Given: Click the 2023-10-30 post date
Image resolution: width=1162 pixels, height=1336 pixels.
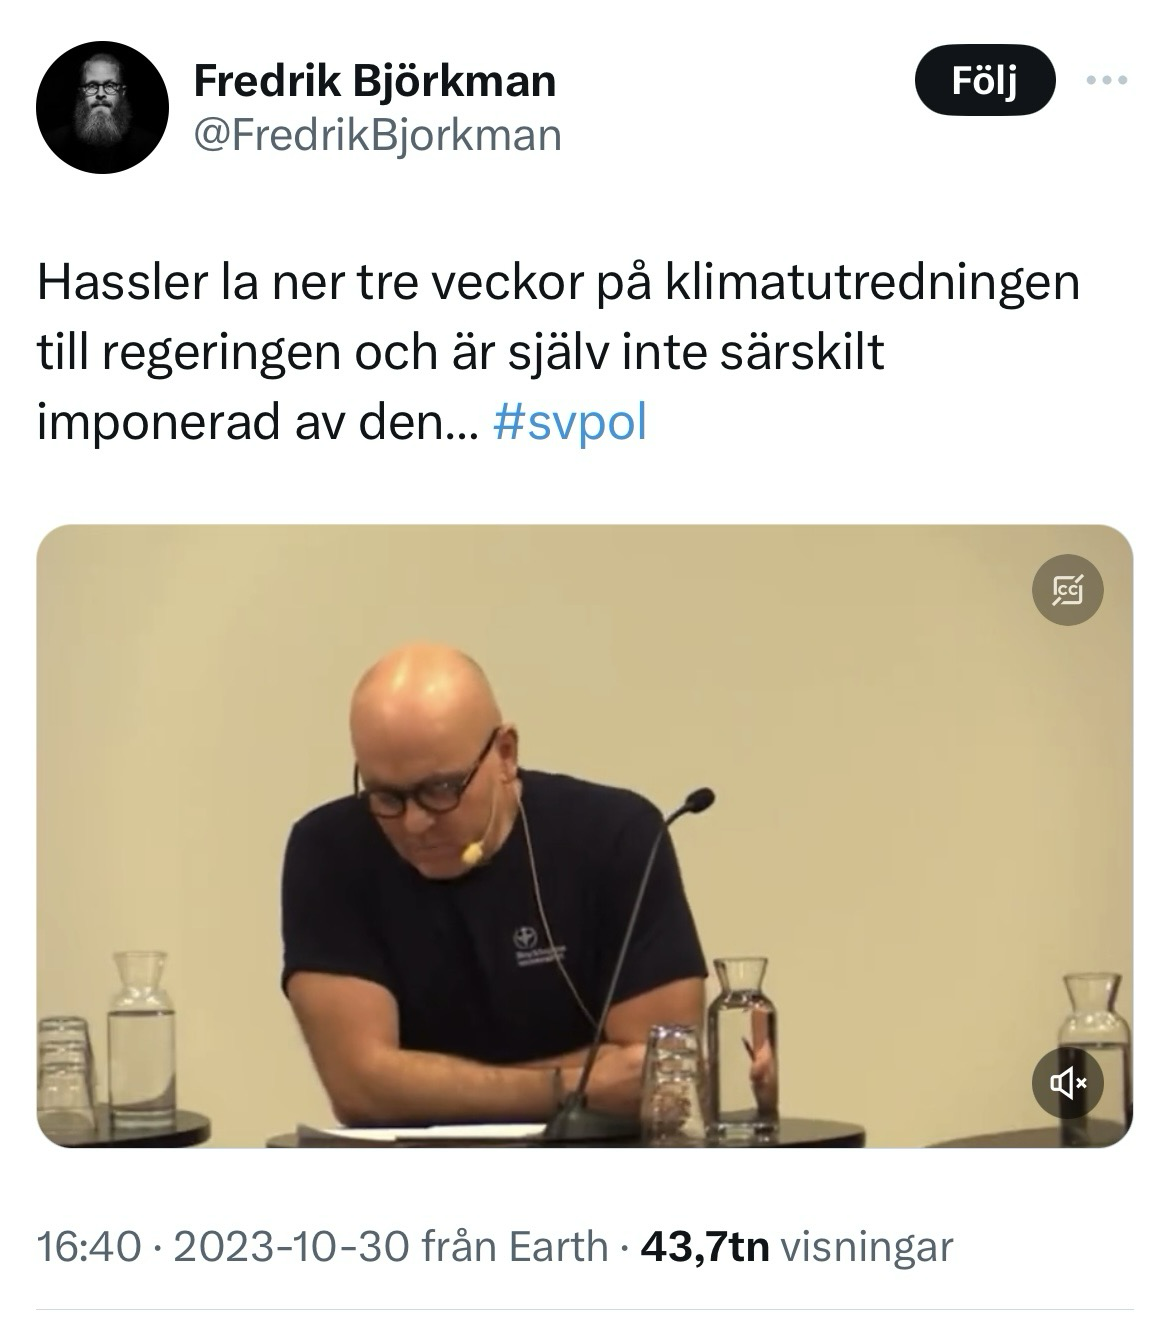Looking at the screenshot, I should (291, 1246).
